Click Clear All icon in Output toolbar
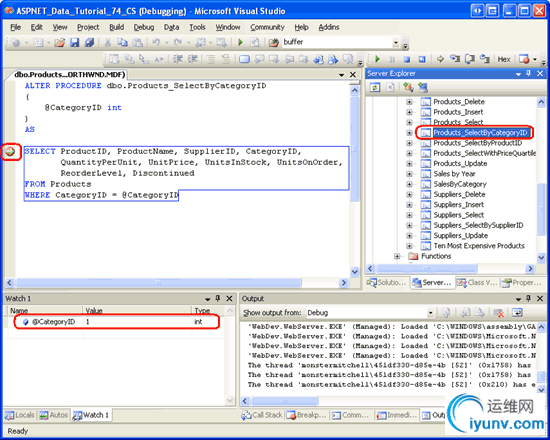 tap(499, 312)
